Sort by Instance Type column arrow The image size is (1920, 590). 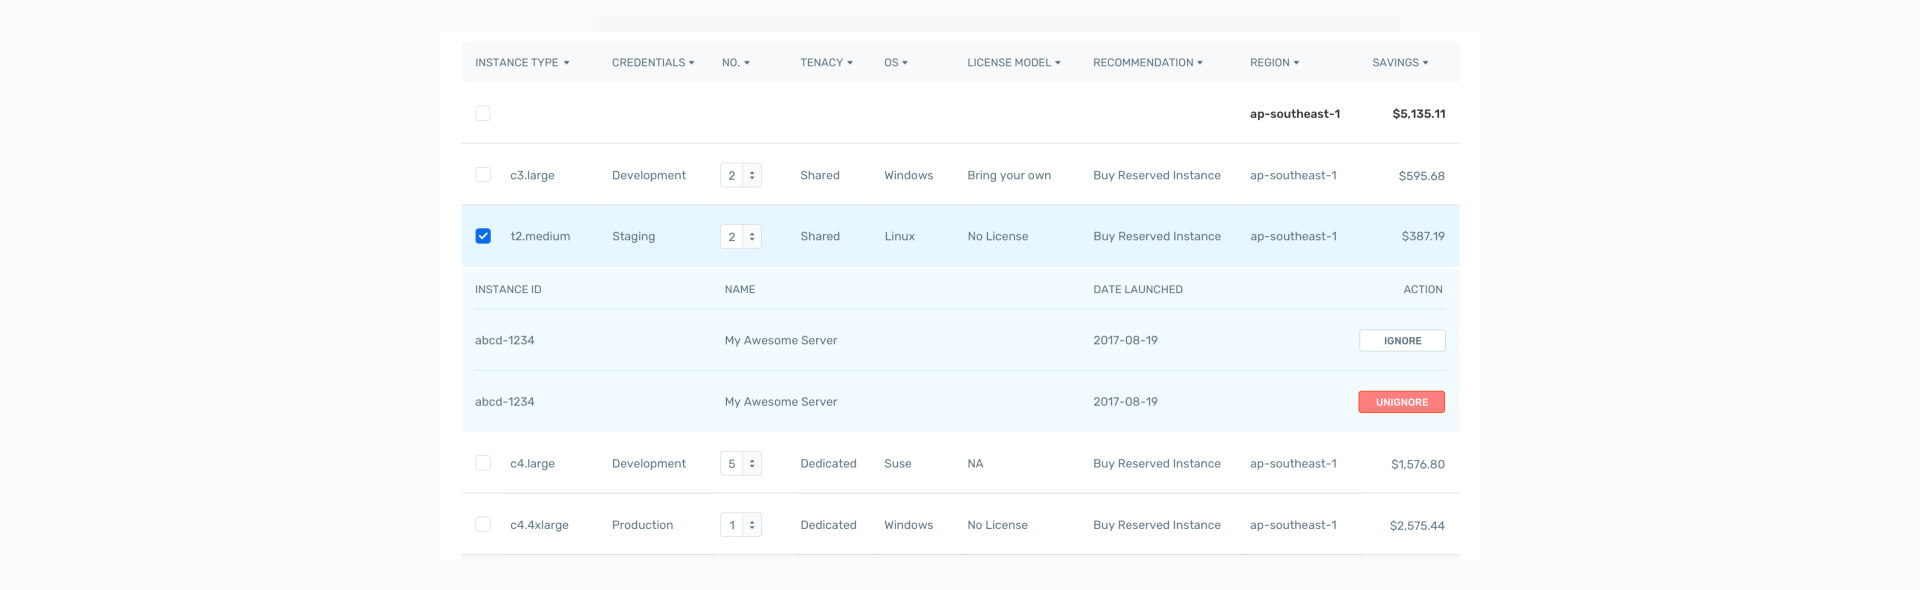566,63
